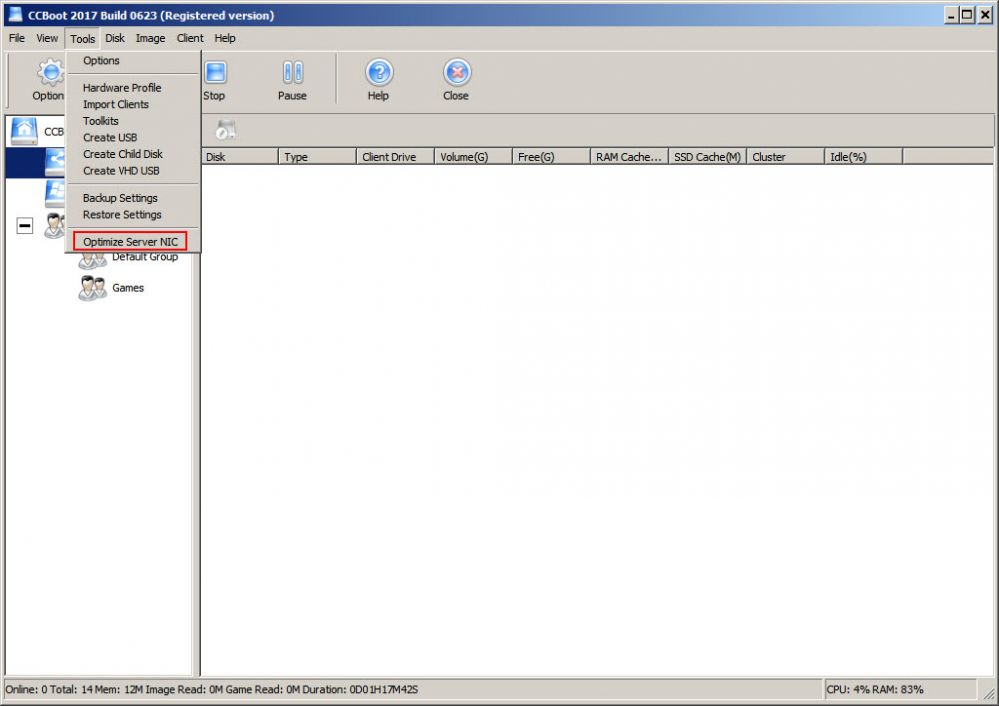This screenshot has height=706, width=999.
Task: Click the CPU and RAM status text
Action: [875, 689]
